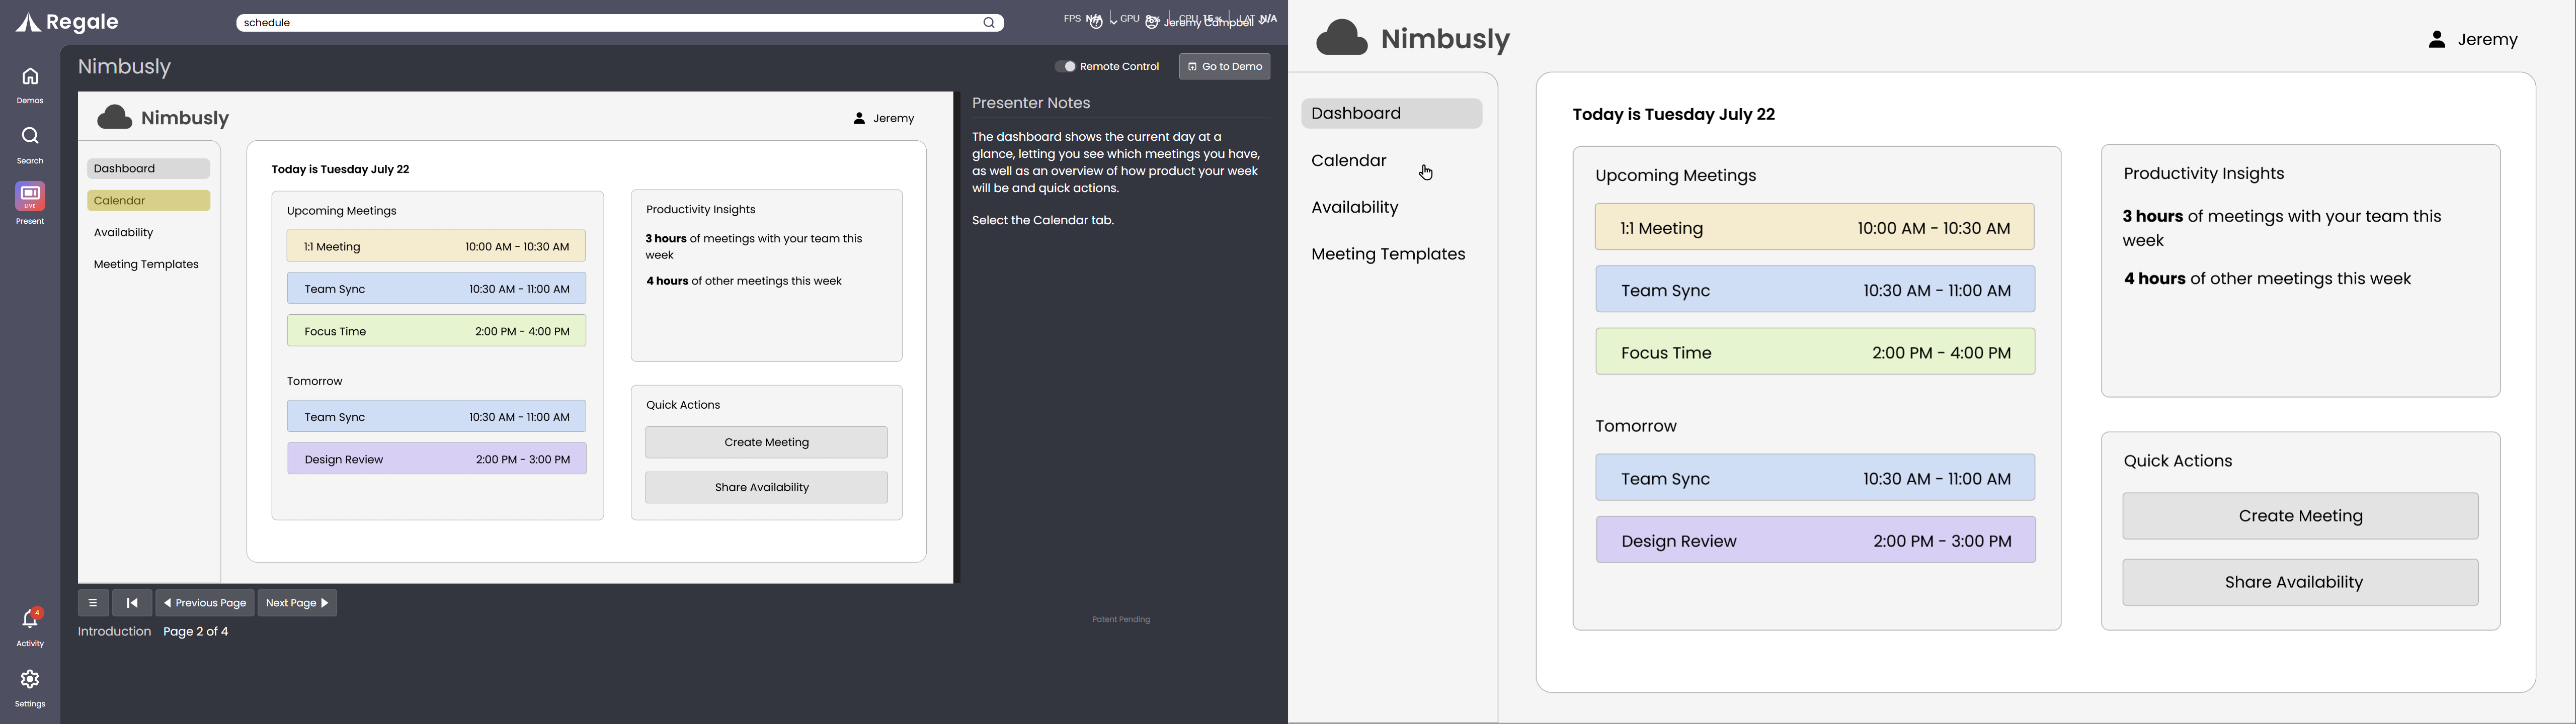
Task: Open the help question mark icon
Action: point(1096,23)
